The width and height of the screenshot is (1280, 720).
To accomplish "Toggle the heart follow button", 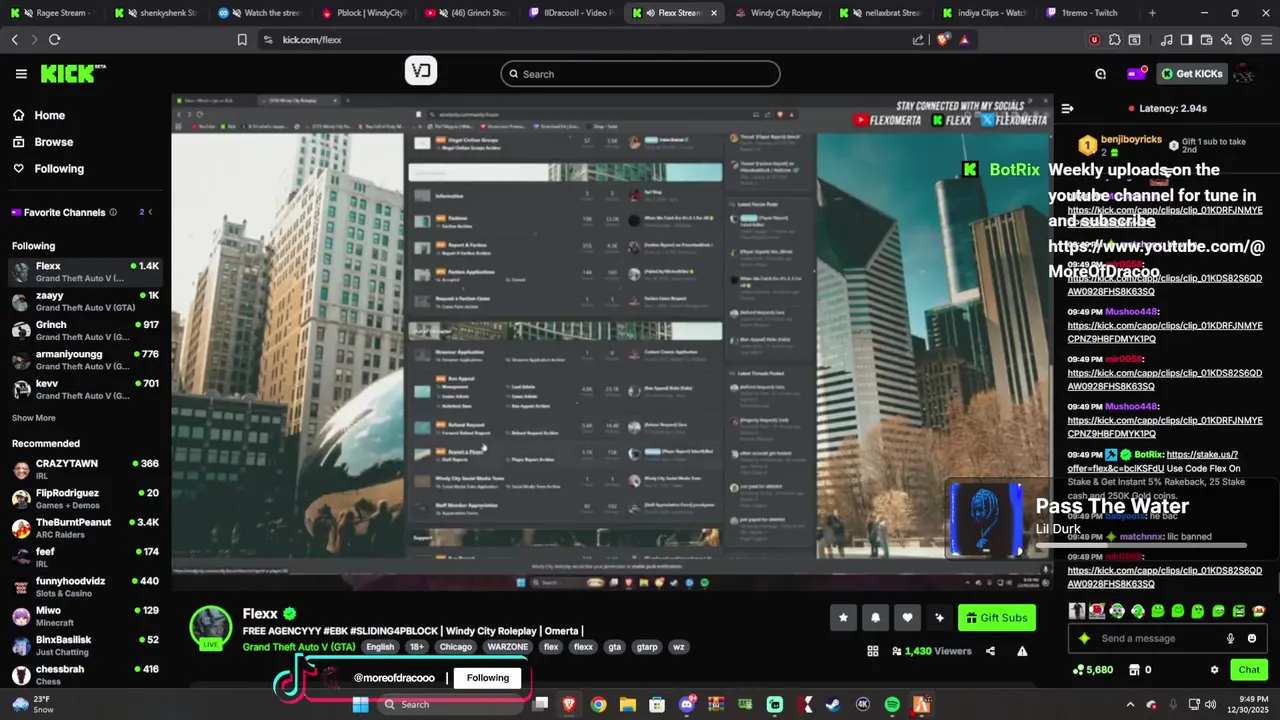I will pos(907,618).
